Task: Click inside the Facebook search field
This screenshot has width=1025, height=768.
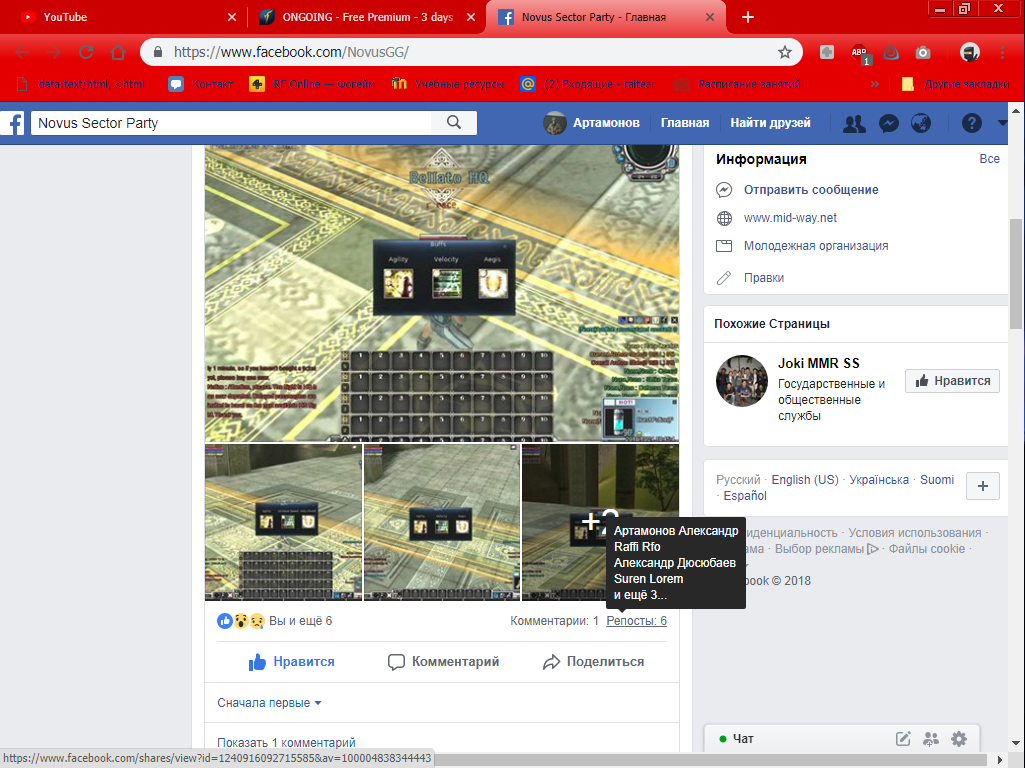Action: (x=230, y=123)
